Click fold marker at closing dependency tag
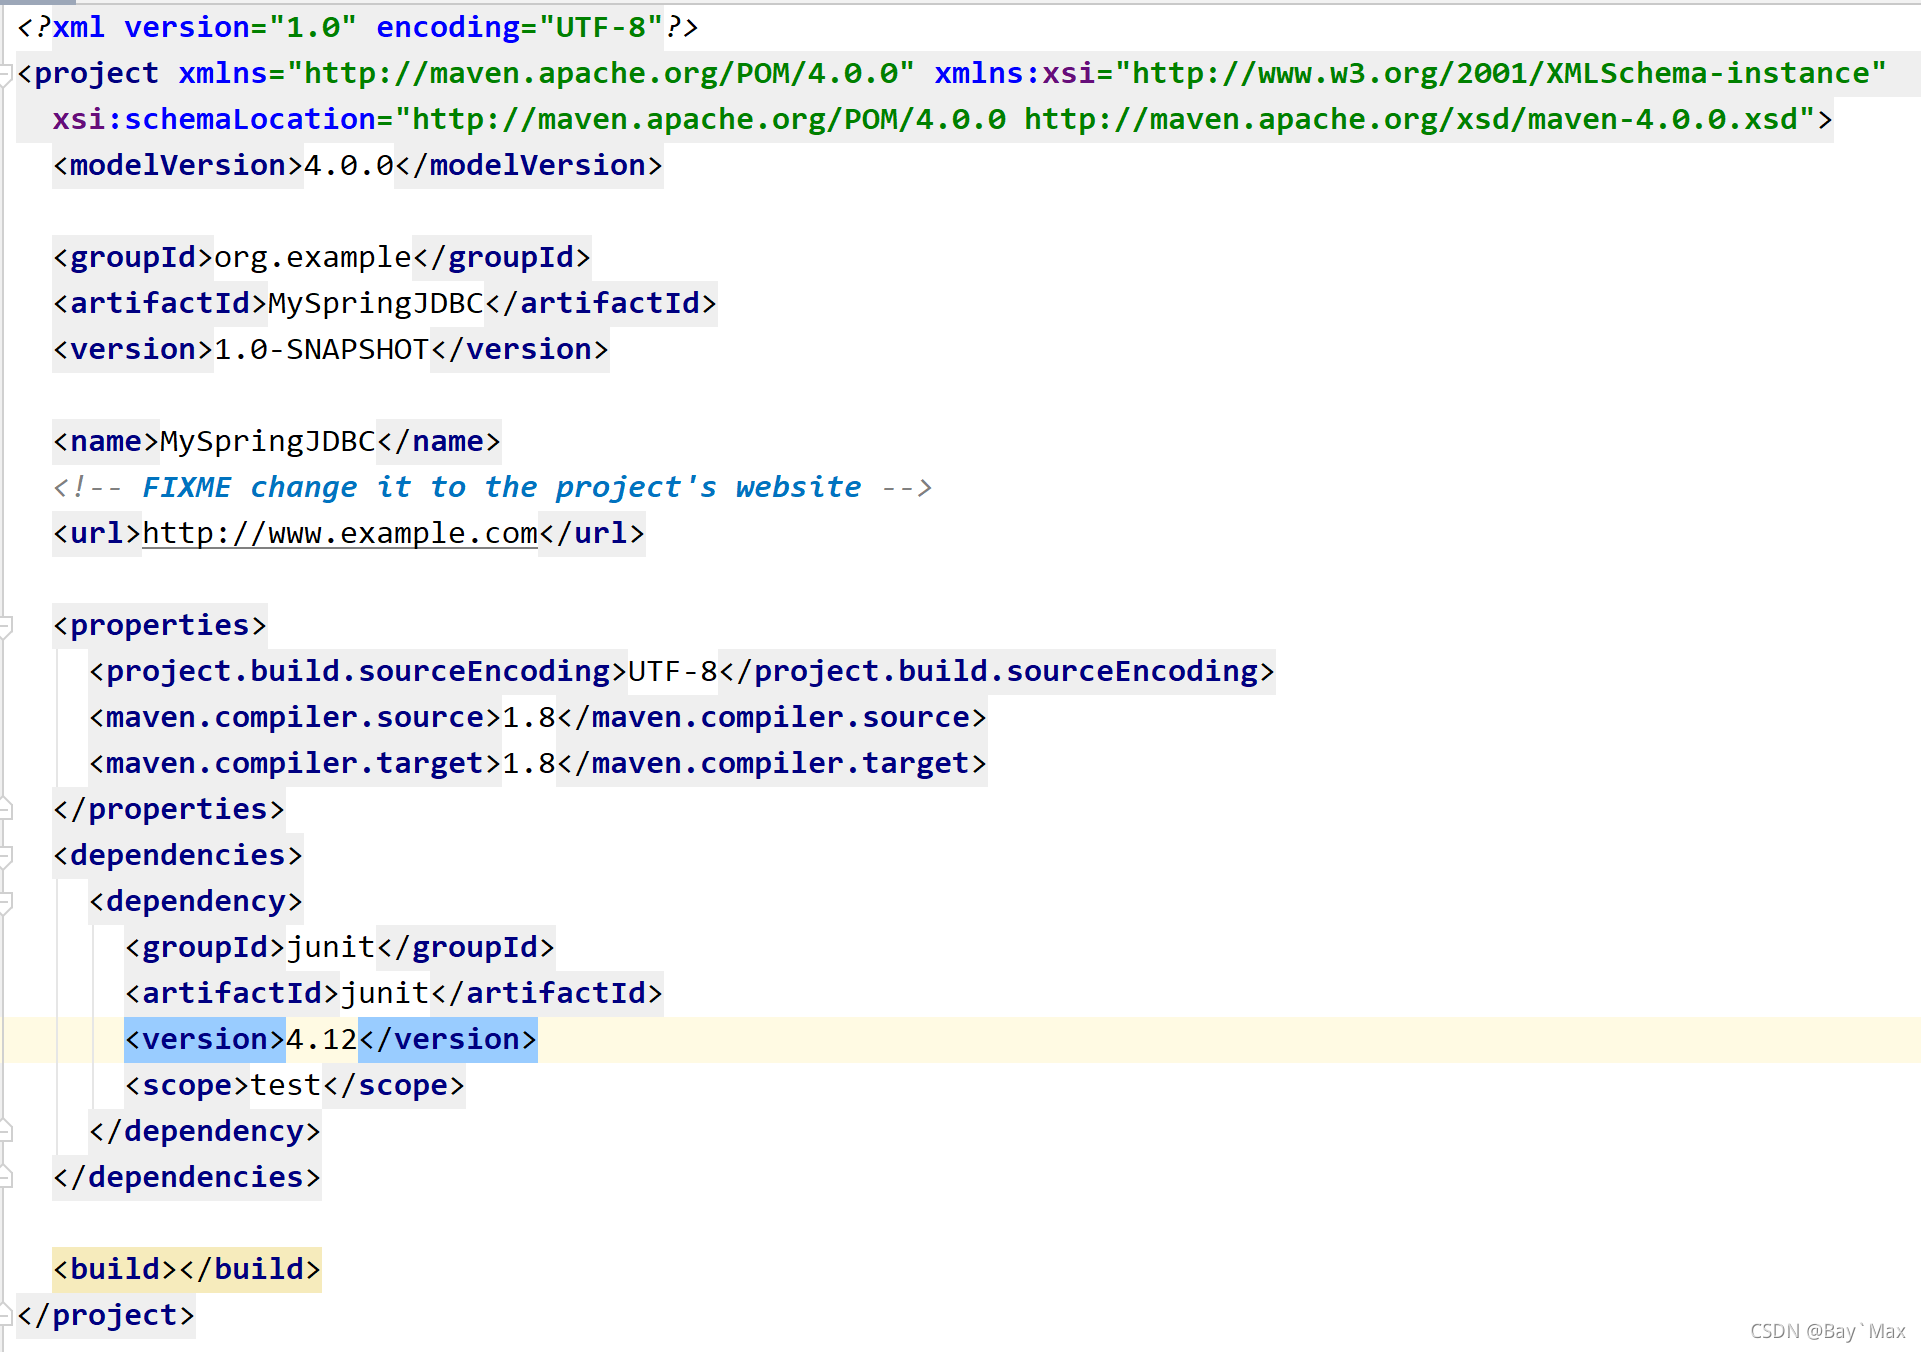This screenshot has width=1921, height=1352. (x=5, y=1131)
